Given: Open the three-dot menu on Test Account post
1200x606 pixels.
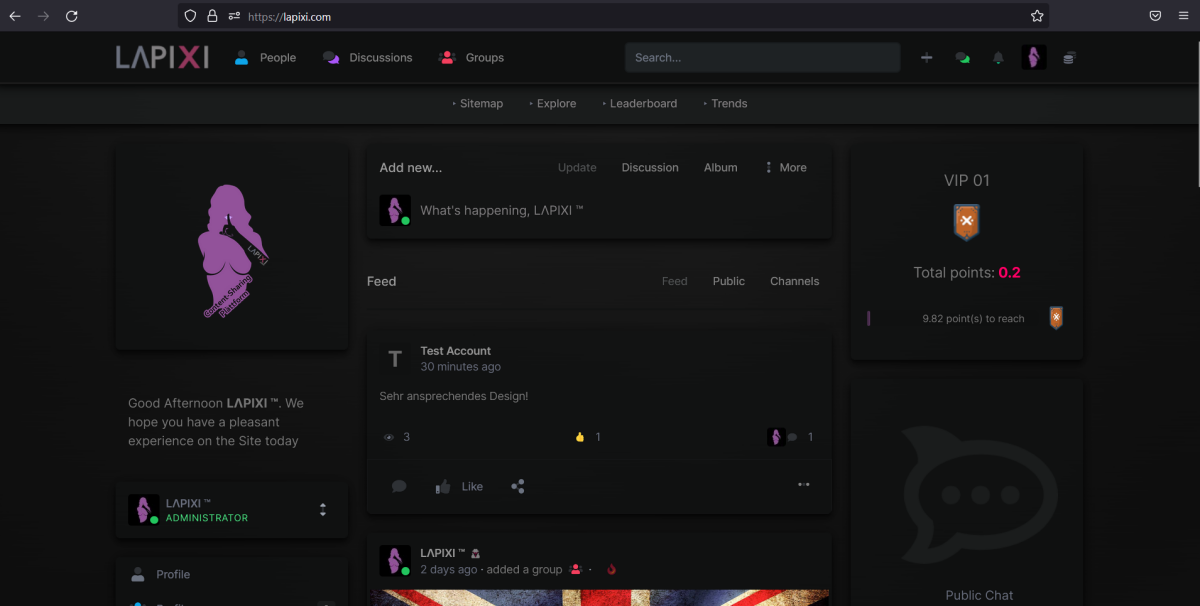Looking at the screenshot, I should point(803,485).
